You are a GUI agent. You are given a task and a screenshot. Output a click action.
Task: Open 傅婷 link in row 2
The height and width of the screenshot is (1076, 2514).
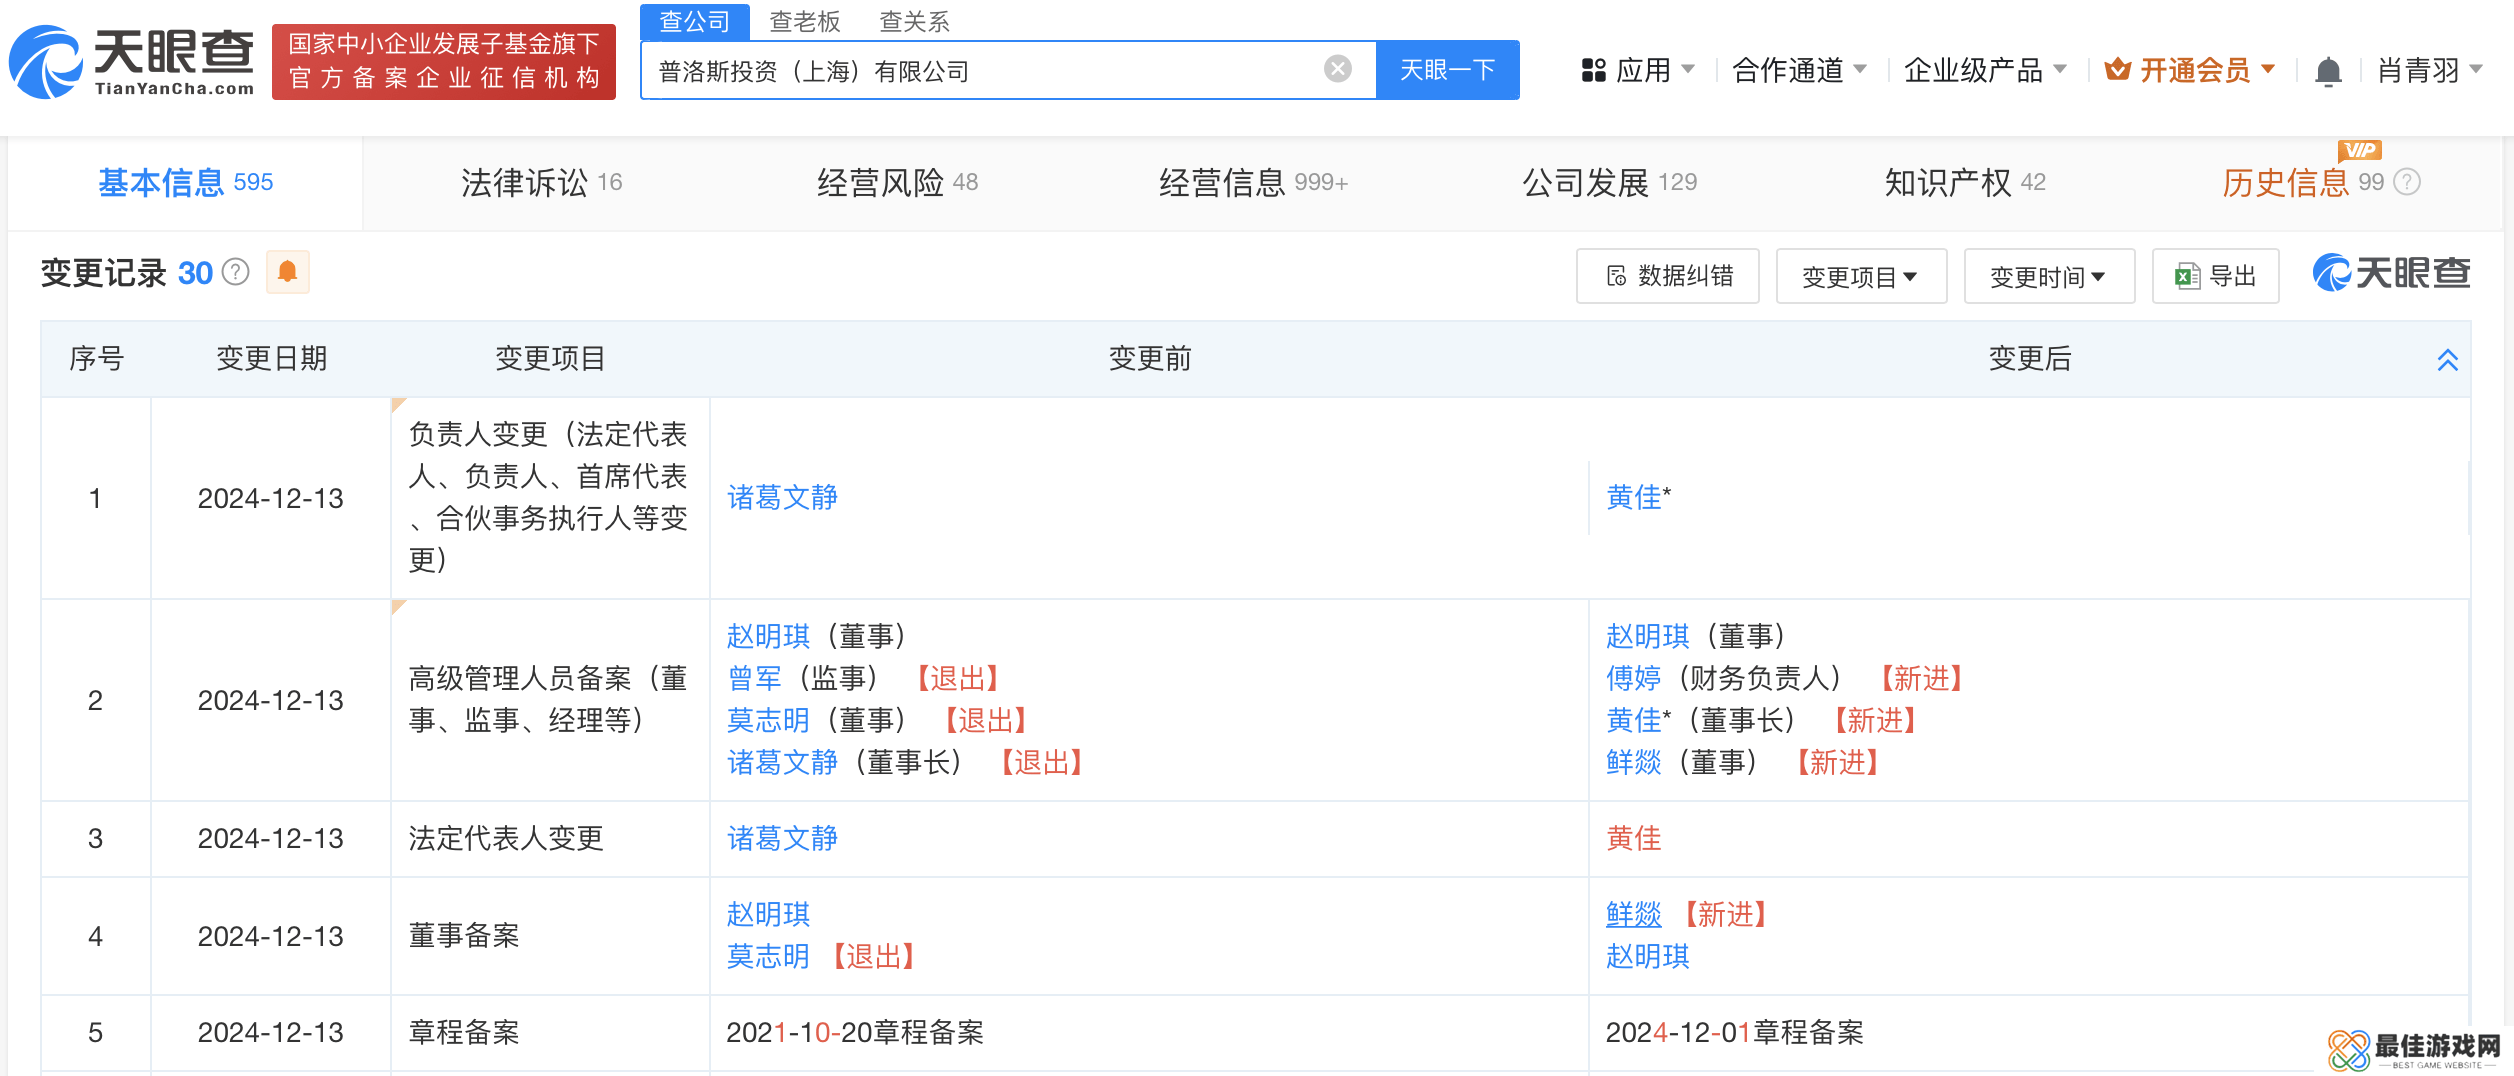click(1633, 678)
